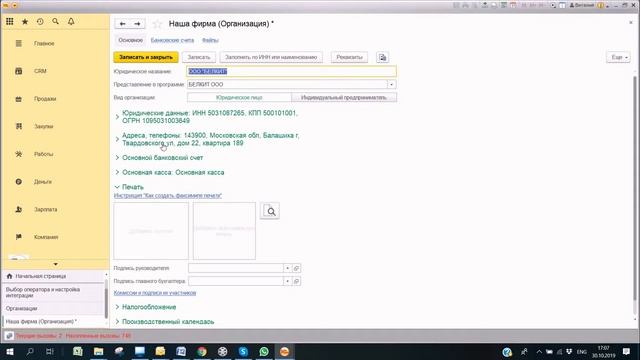640x360 pixels.
Task: Open the Компания section
Action: pyautogui.click(x=46, y=237)
